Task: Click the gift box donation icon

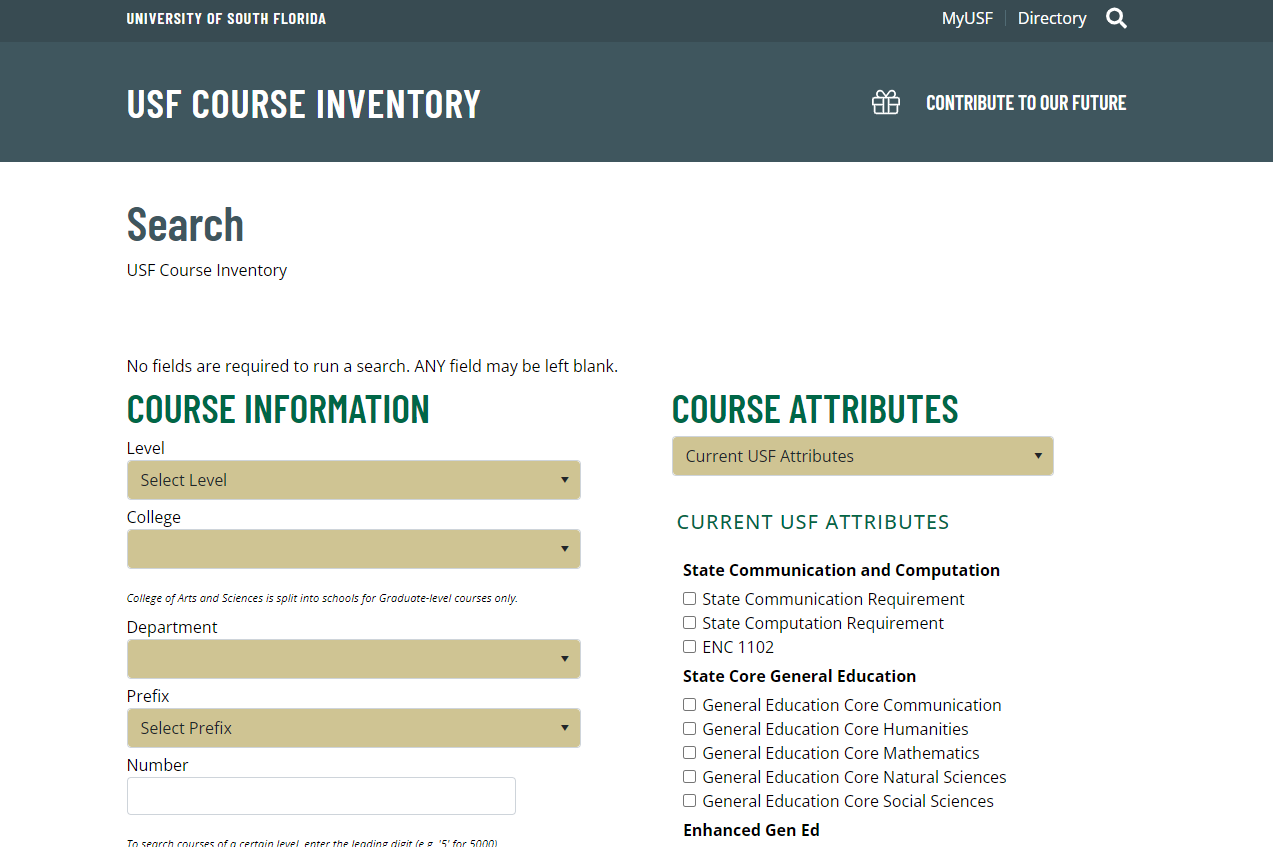Action: point(886,102)
